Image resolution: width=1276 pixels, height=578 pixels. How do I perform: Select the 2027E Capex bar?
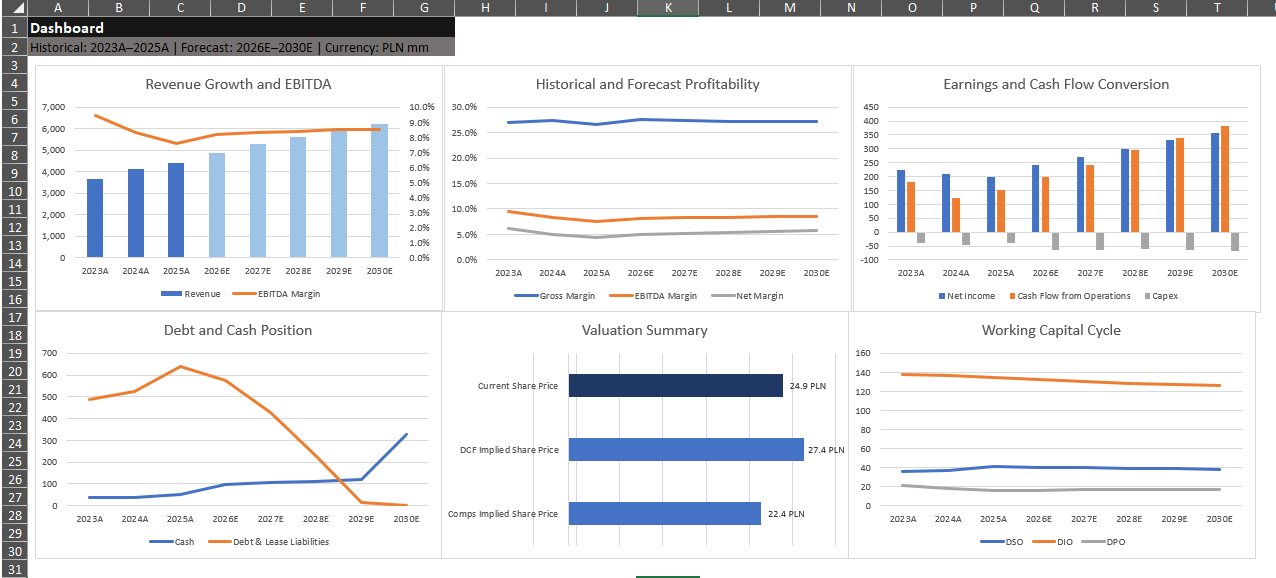(1100, 241)
